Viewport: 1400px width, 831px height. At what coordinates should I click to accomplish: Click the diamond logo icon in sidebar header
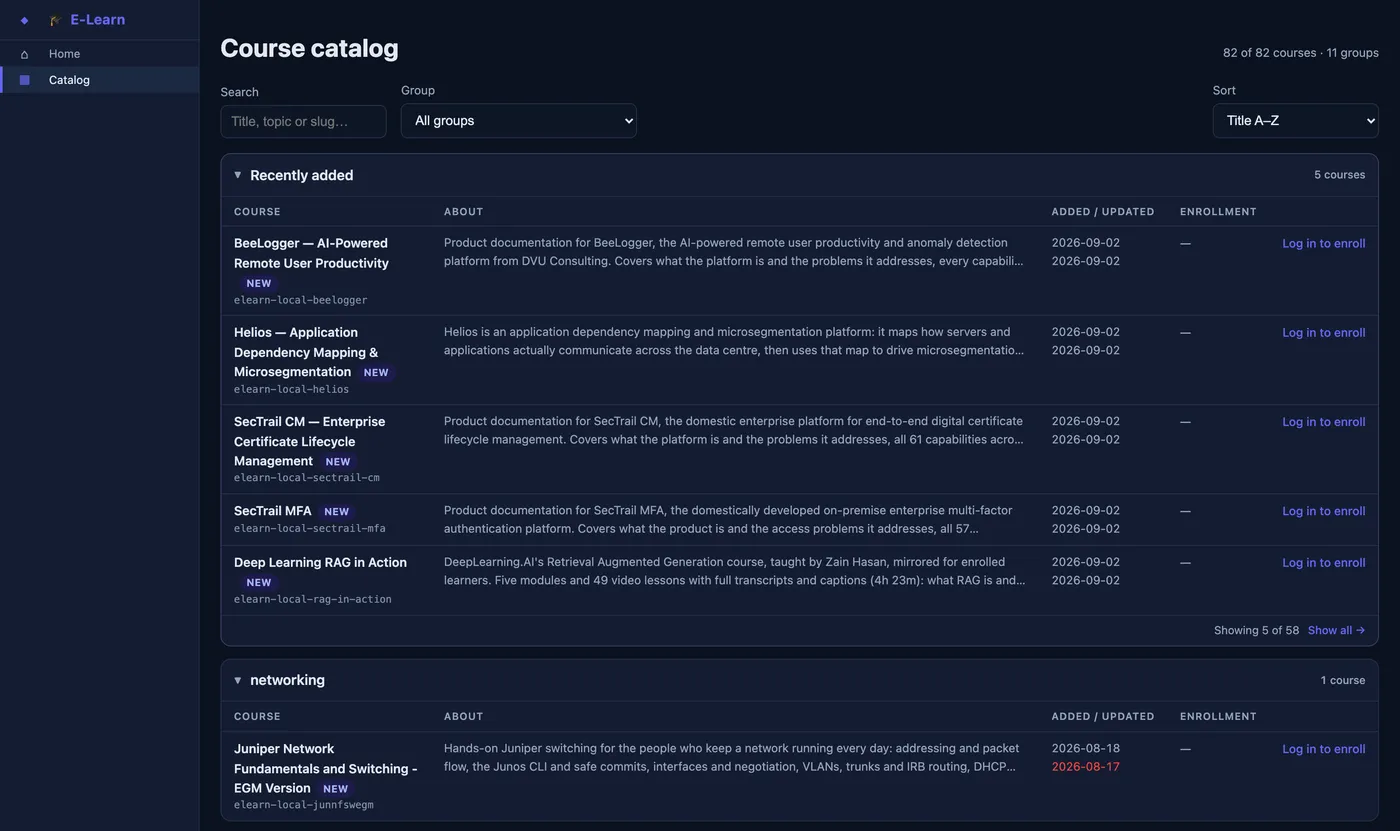click(x=24, y=20)
